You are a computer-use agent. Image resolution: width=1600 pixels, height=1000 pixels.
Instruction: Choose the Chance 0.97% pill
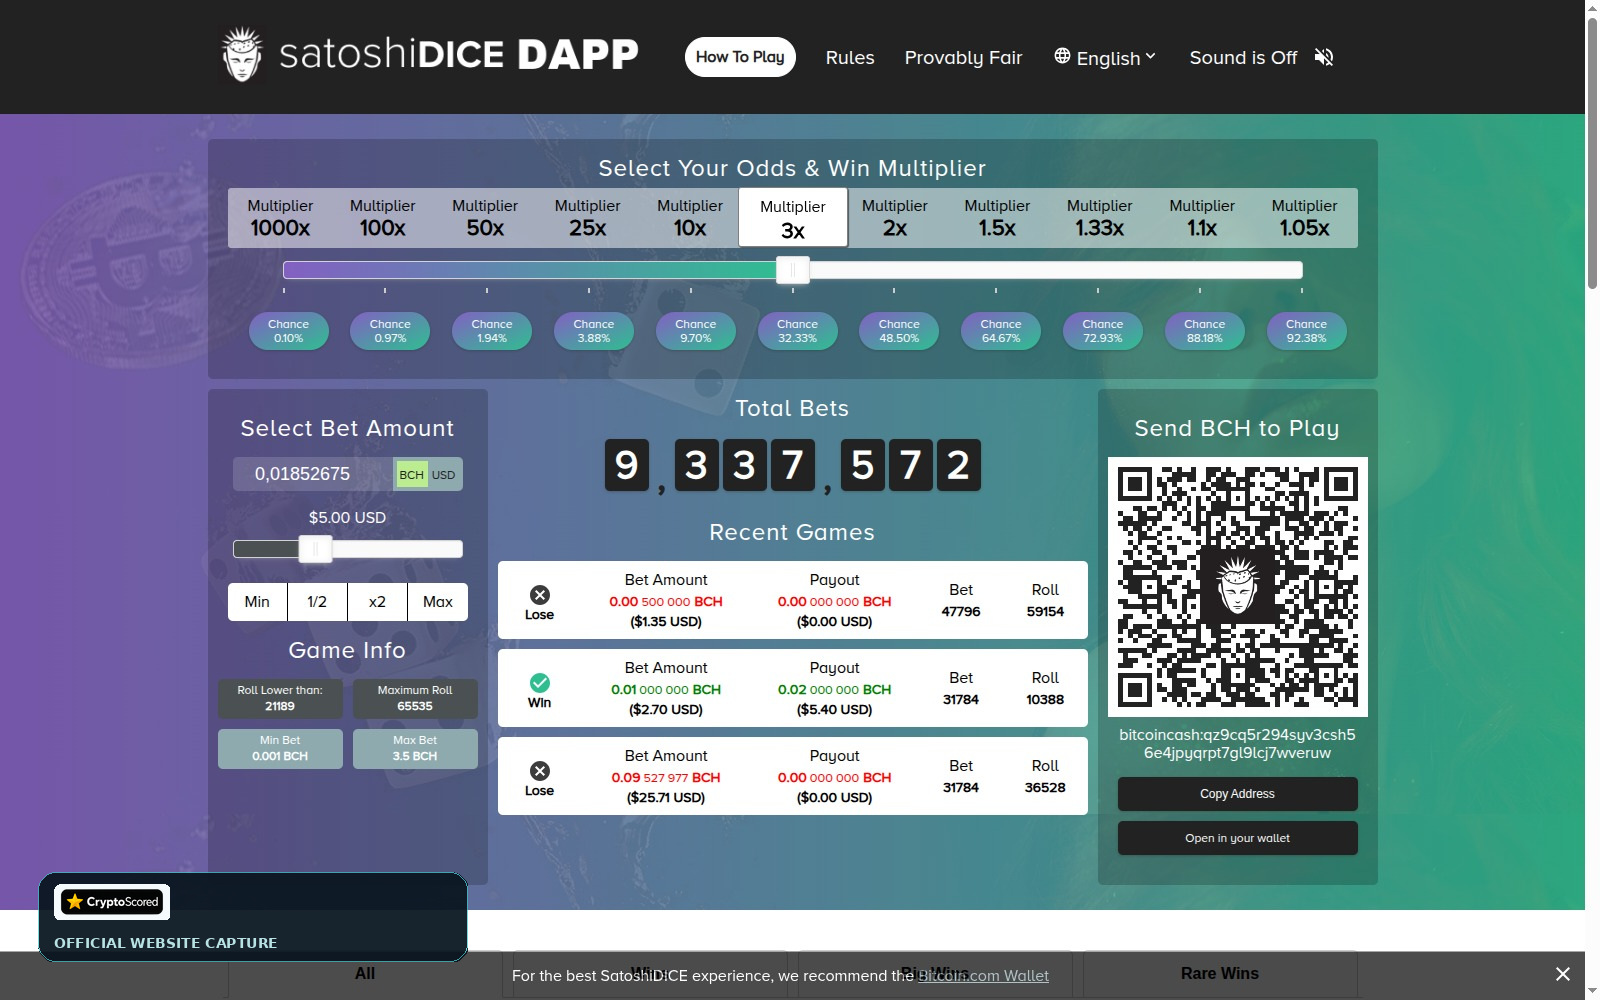(x=390, y=331)
